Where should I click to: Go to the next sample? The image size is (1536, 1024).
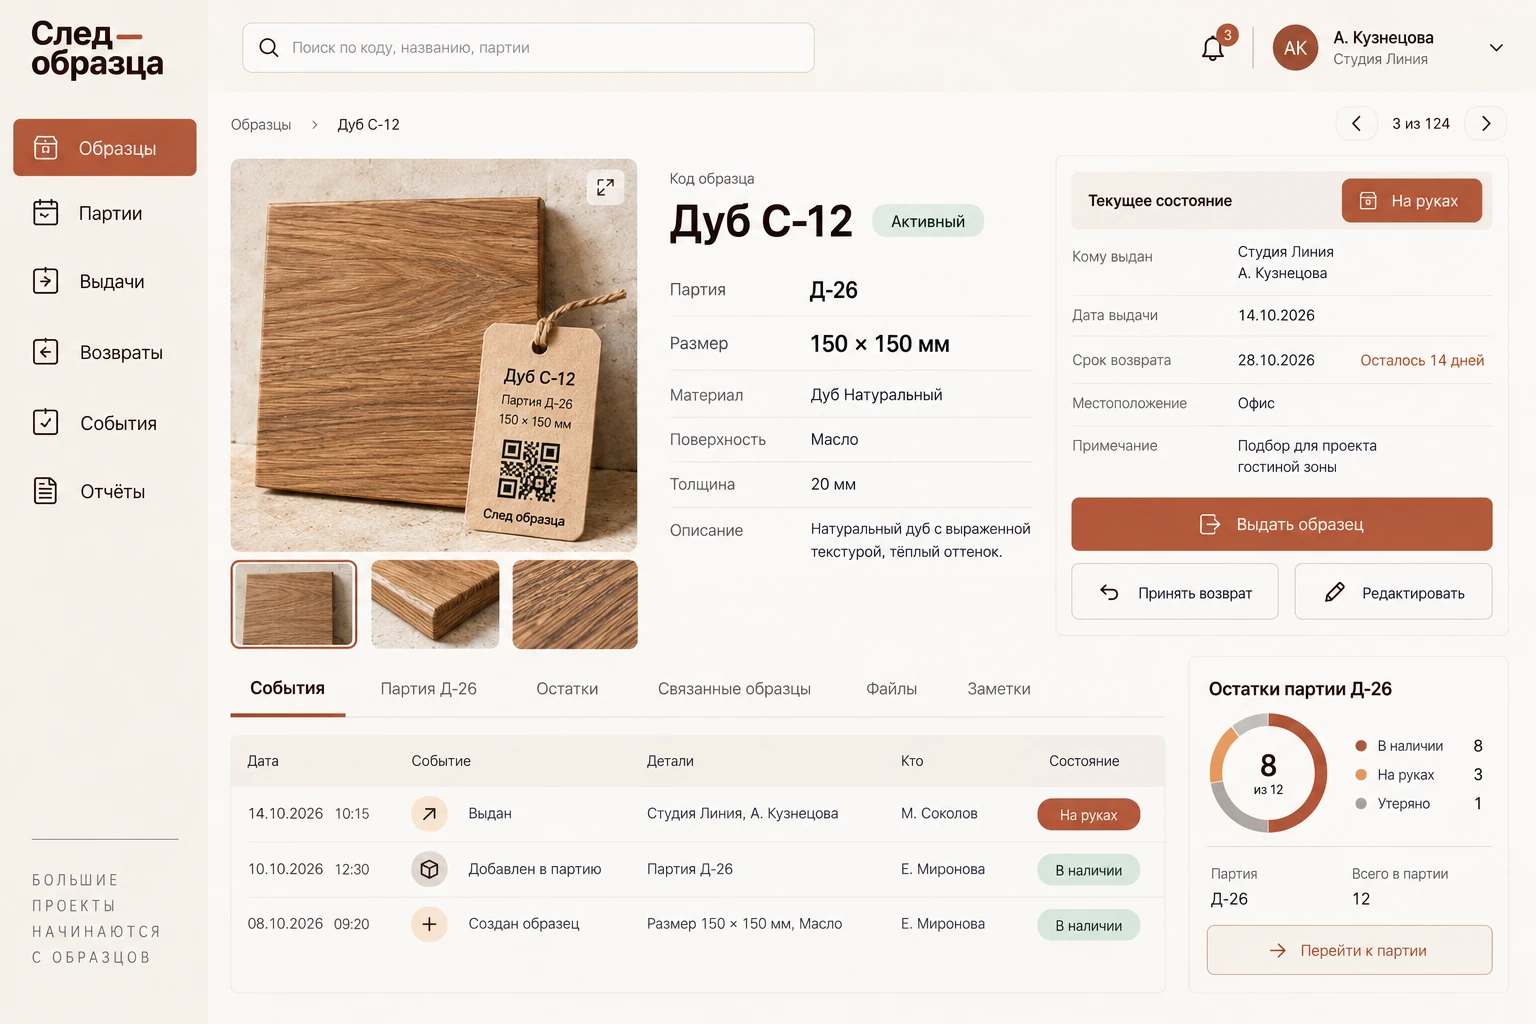[1486, 124]
